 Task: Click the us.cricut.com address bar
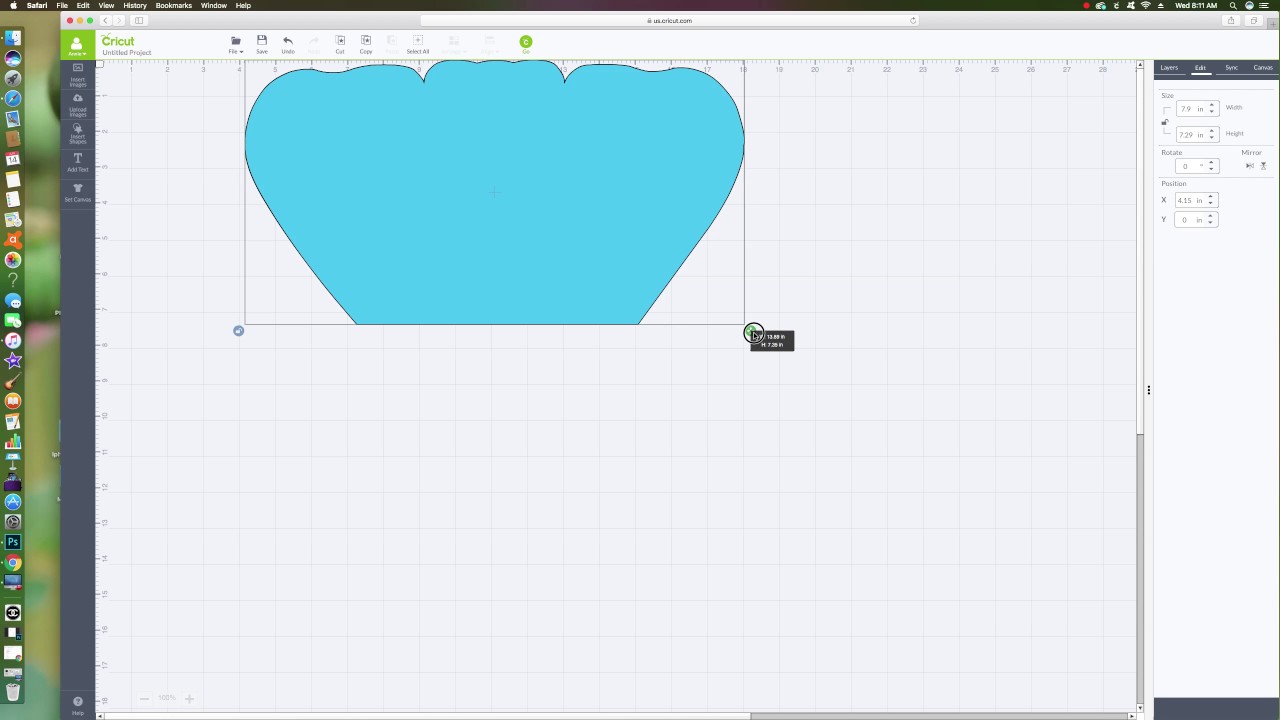tap(670, 20)
